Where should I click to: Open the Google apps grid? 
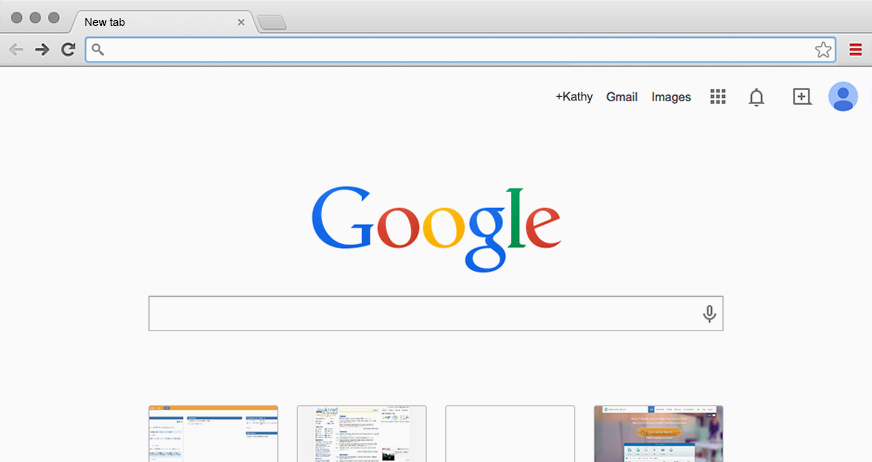(718, 97)
